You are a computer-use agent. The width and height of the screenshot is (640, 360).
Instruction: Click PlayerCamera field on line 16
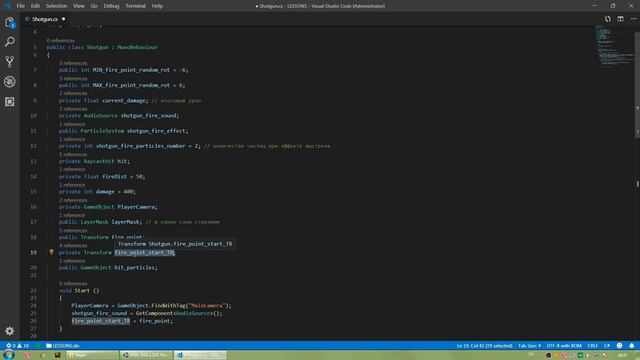[x=136, y=207]
